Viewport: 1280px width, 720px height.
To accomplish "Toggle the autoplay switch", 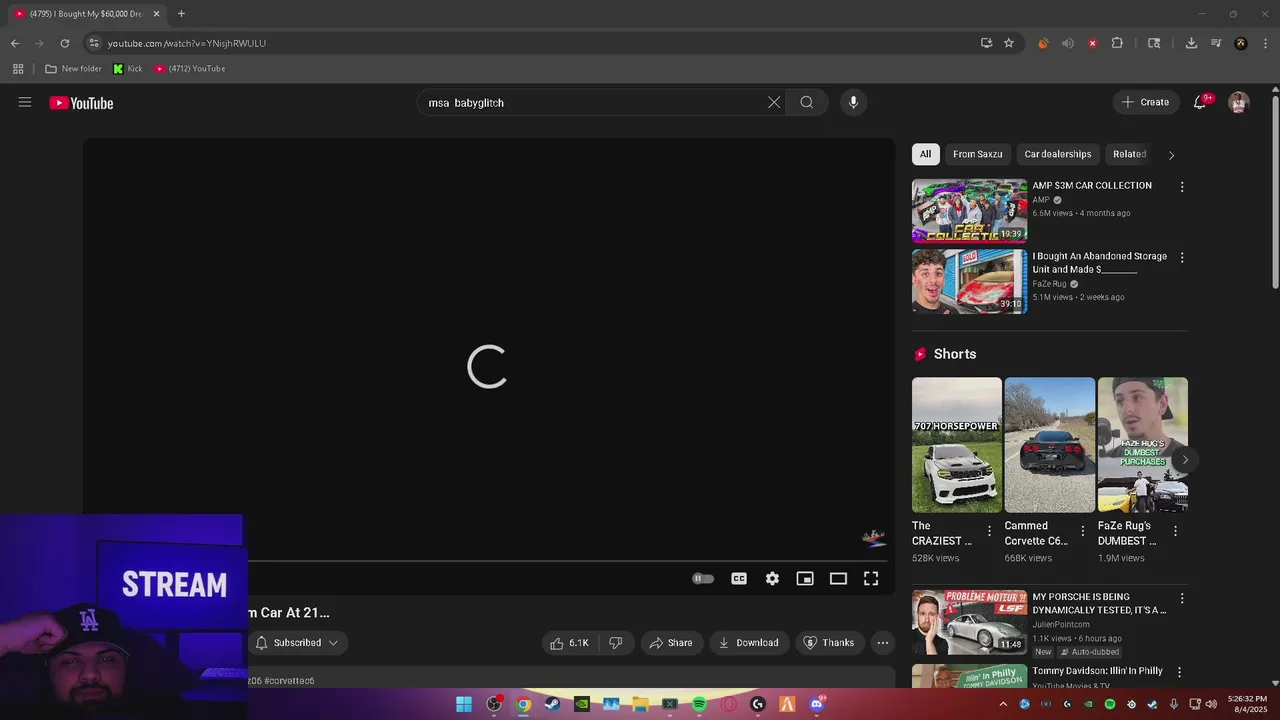I will [703, 578].
